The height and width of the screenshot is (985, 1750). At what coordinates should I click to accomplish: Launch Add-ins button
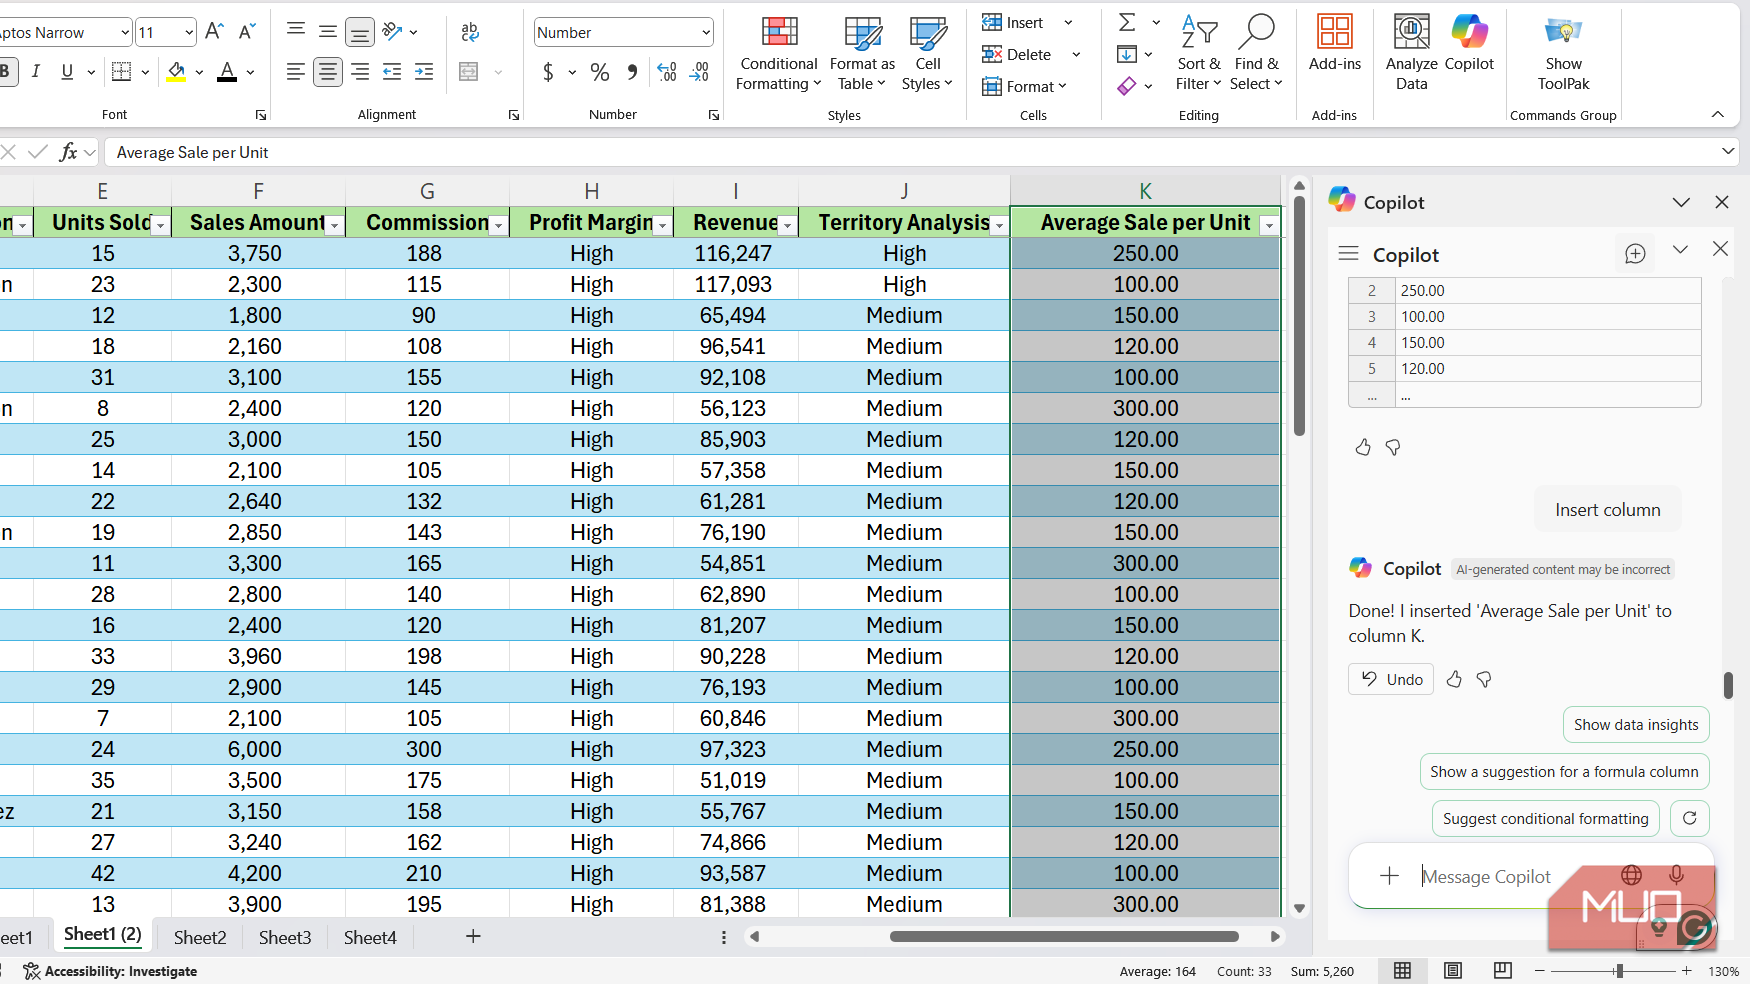point(1334,45)
